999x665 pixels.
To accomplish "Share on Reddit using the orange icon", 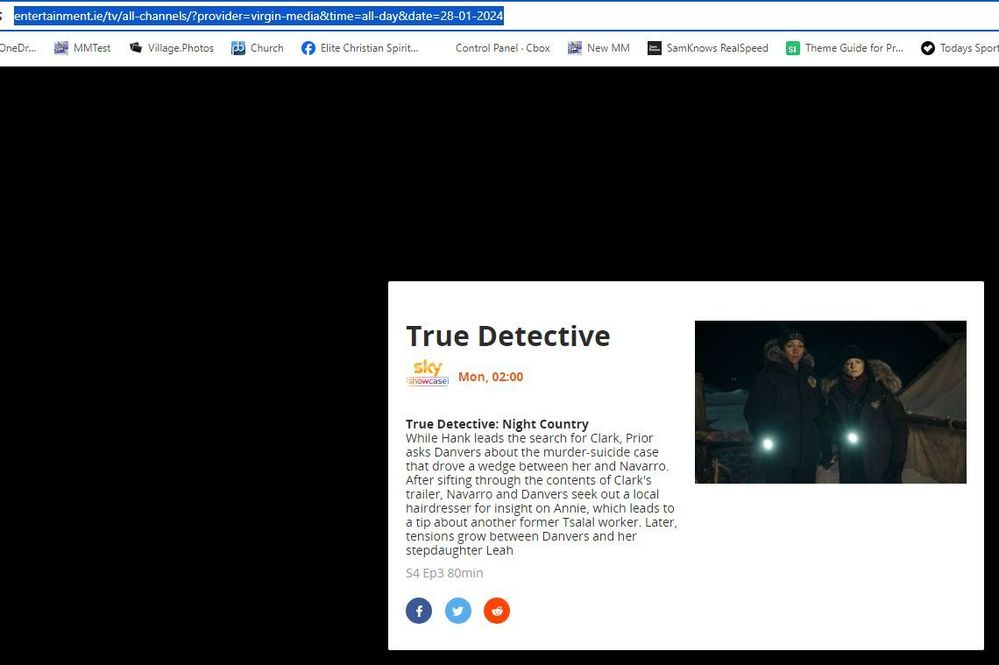I will pyautogui.click(x=497, y=611).
